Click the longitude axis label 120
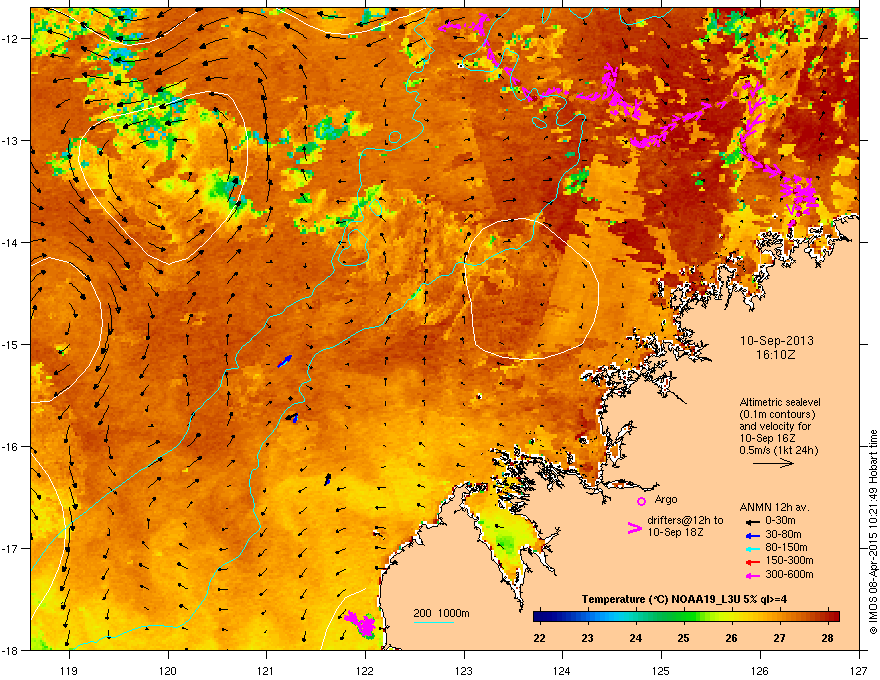Viewport: 880px width, 680px height. [168, 670]
